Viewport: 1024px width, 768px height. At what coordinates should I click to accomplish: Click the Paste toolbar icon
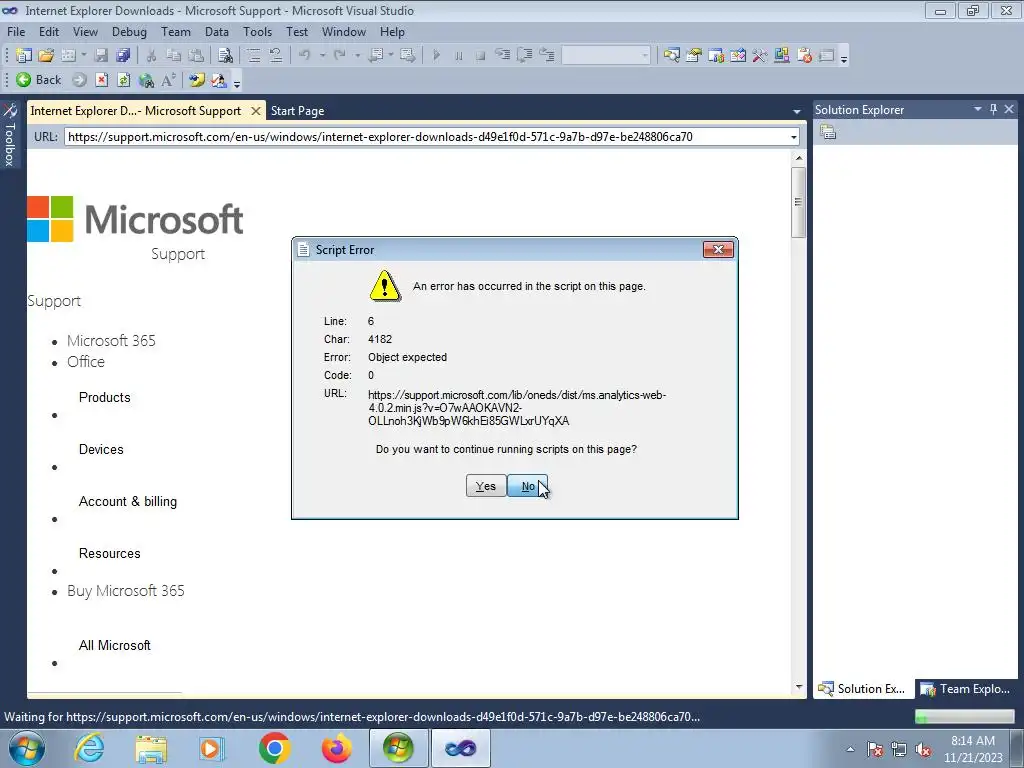pos(195,56)
